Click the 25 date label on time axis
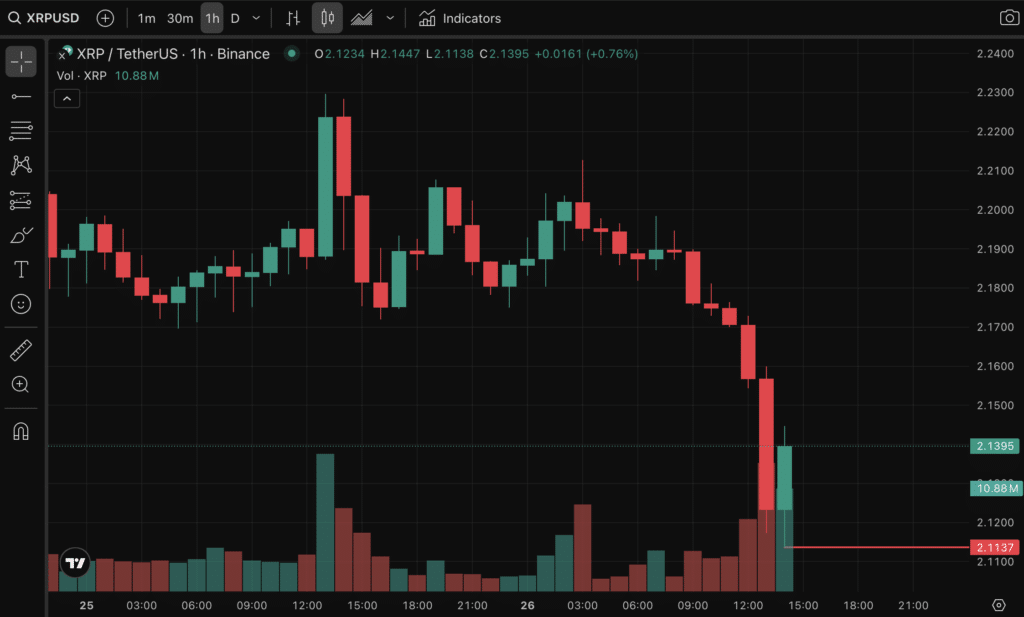Screen dimensions: 1024x617 86,605
